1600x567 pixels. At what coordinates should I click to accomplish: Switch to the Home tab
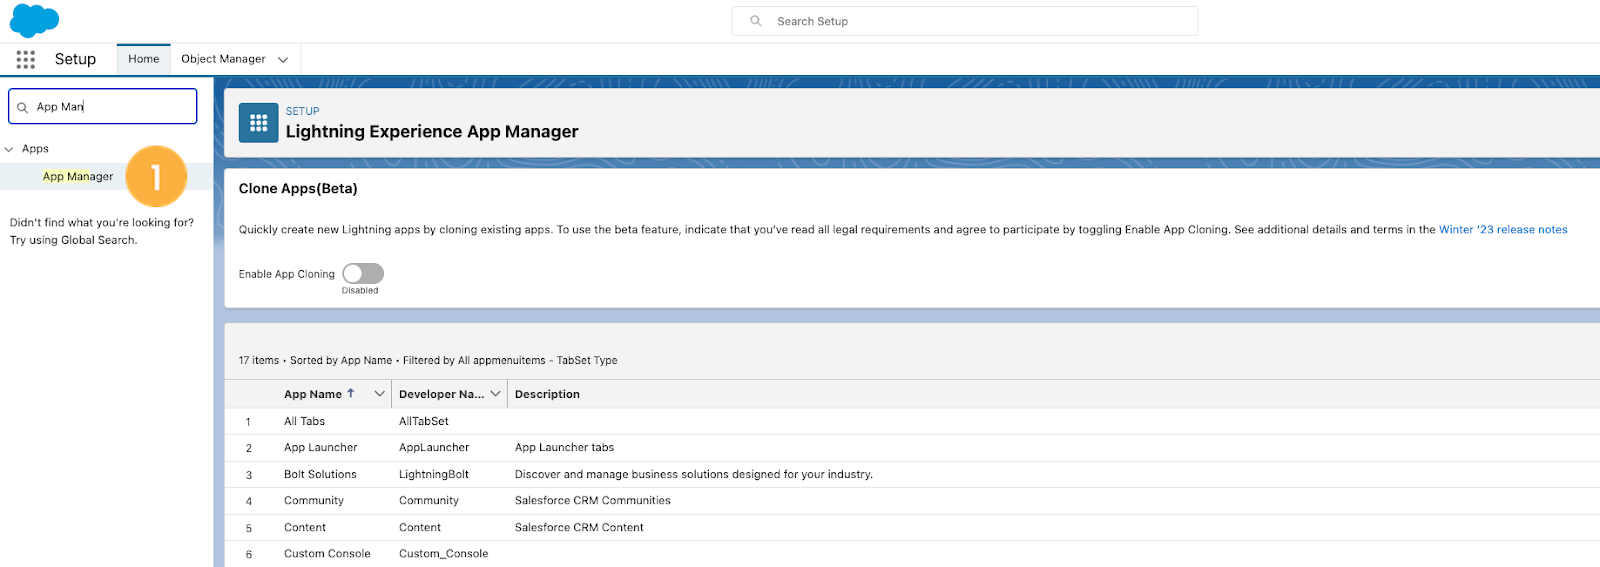coord(144,59)
